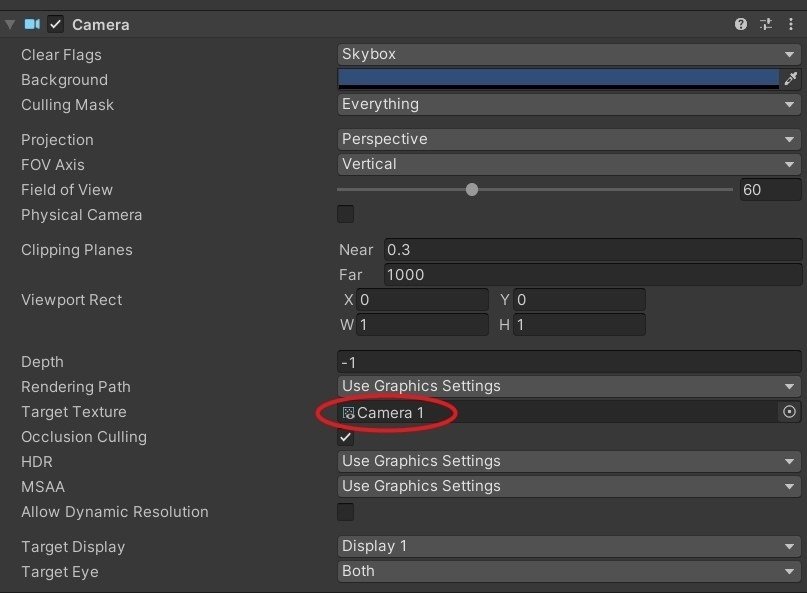
Task: Disable the Camera component checkbox
Action: (56, 24)
